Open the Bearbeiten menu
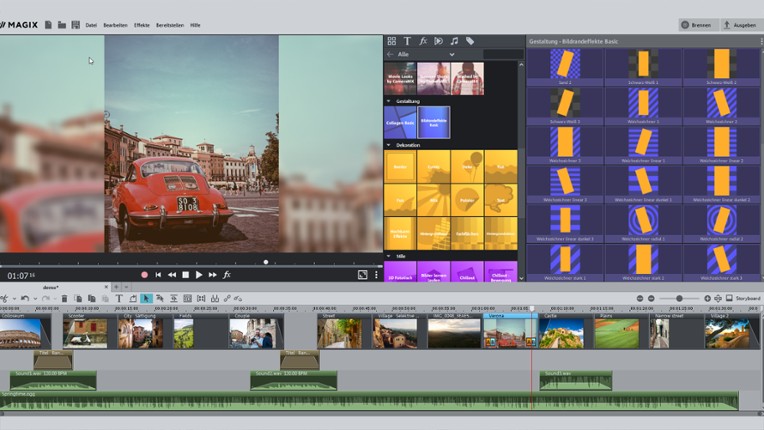 pos(114,24)
